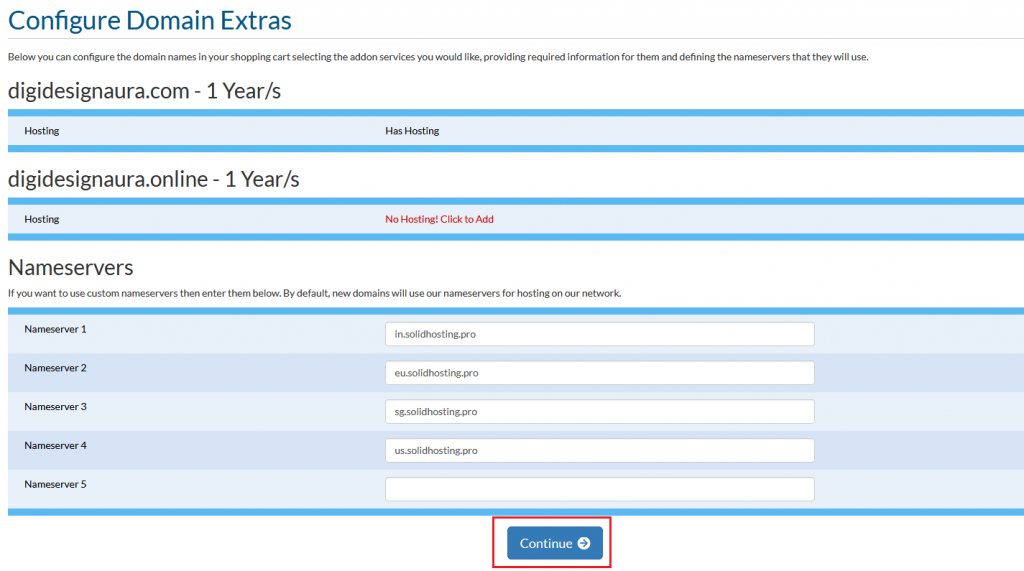Select the empty Nameserver 5 input field

(600, 489)
